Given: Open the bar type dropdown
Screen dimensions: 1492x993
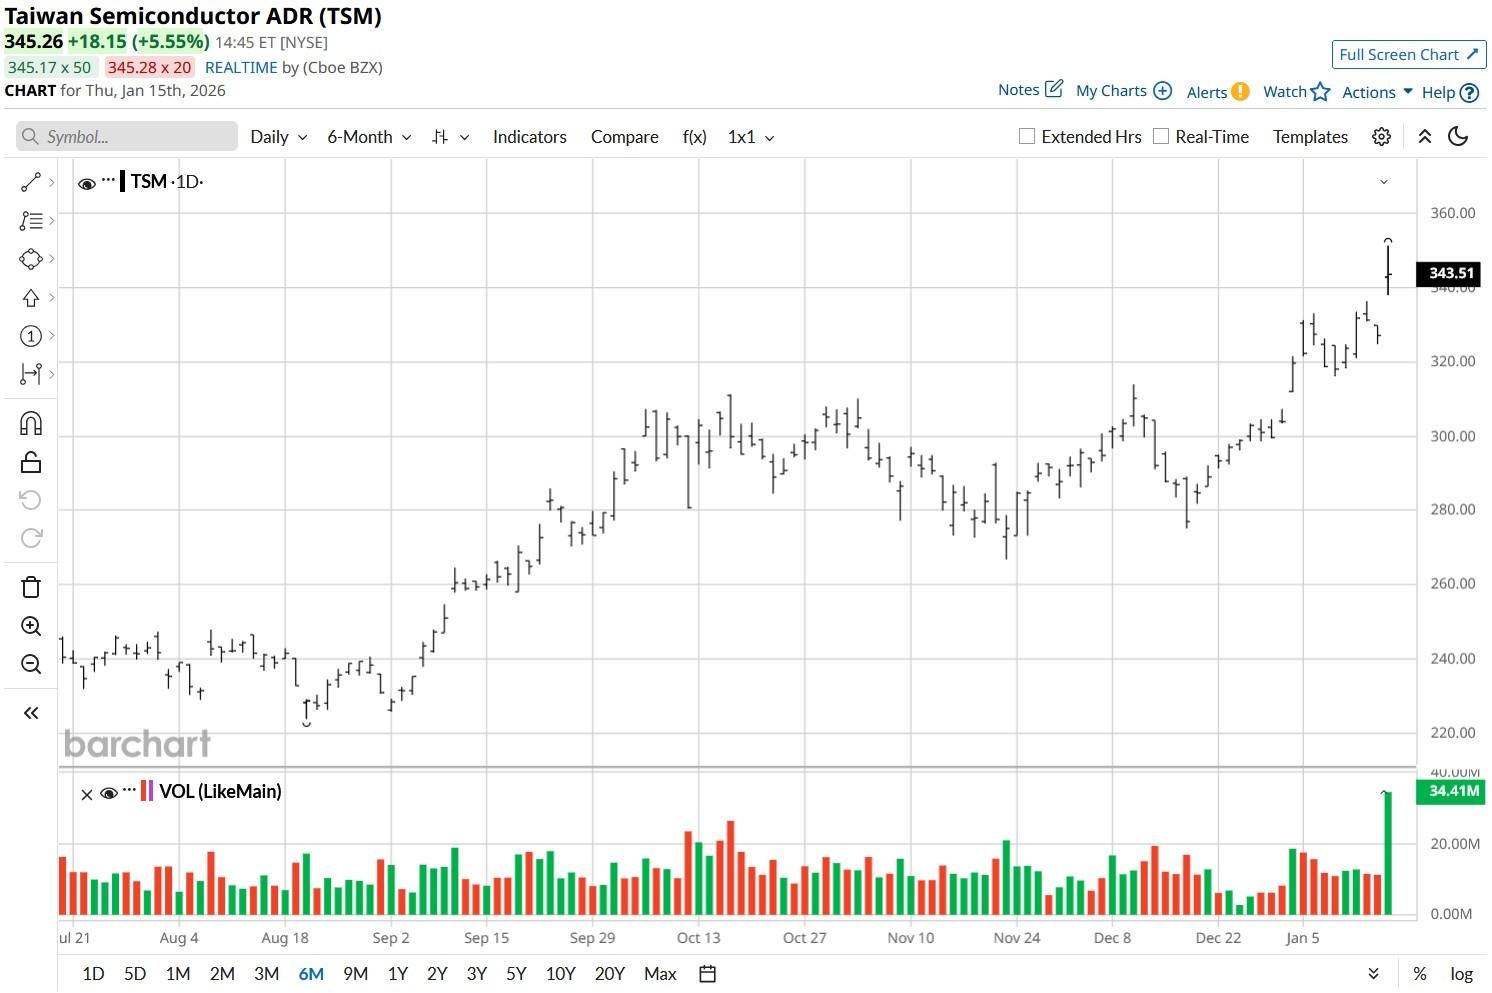Looking at the screenshot, I should tap(450, 137).
